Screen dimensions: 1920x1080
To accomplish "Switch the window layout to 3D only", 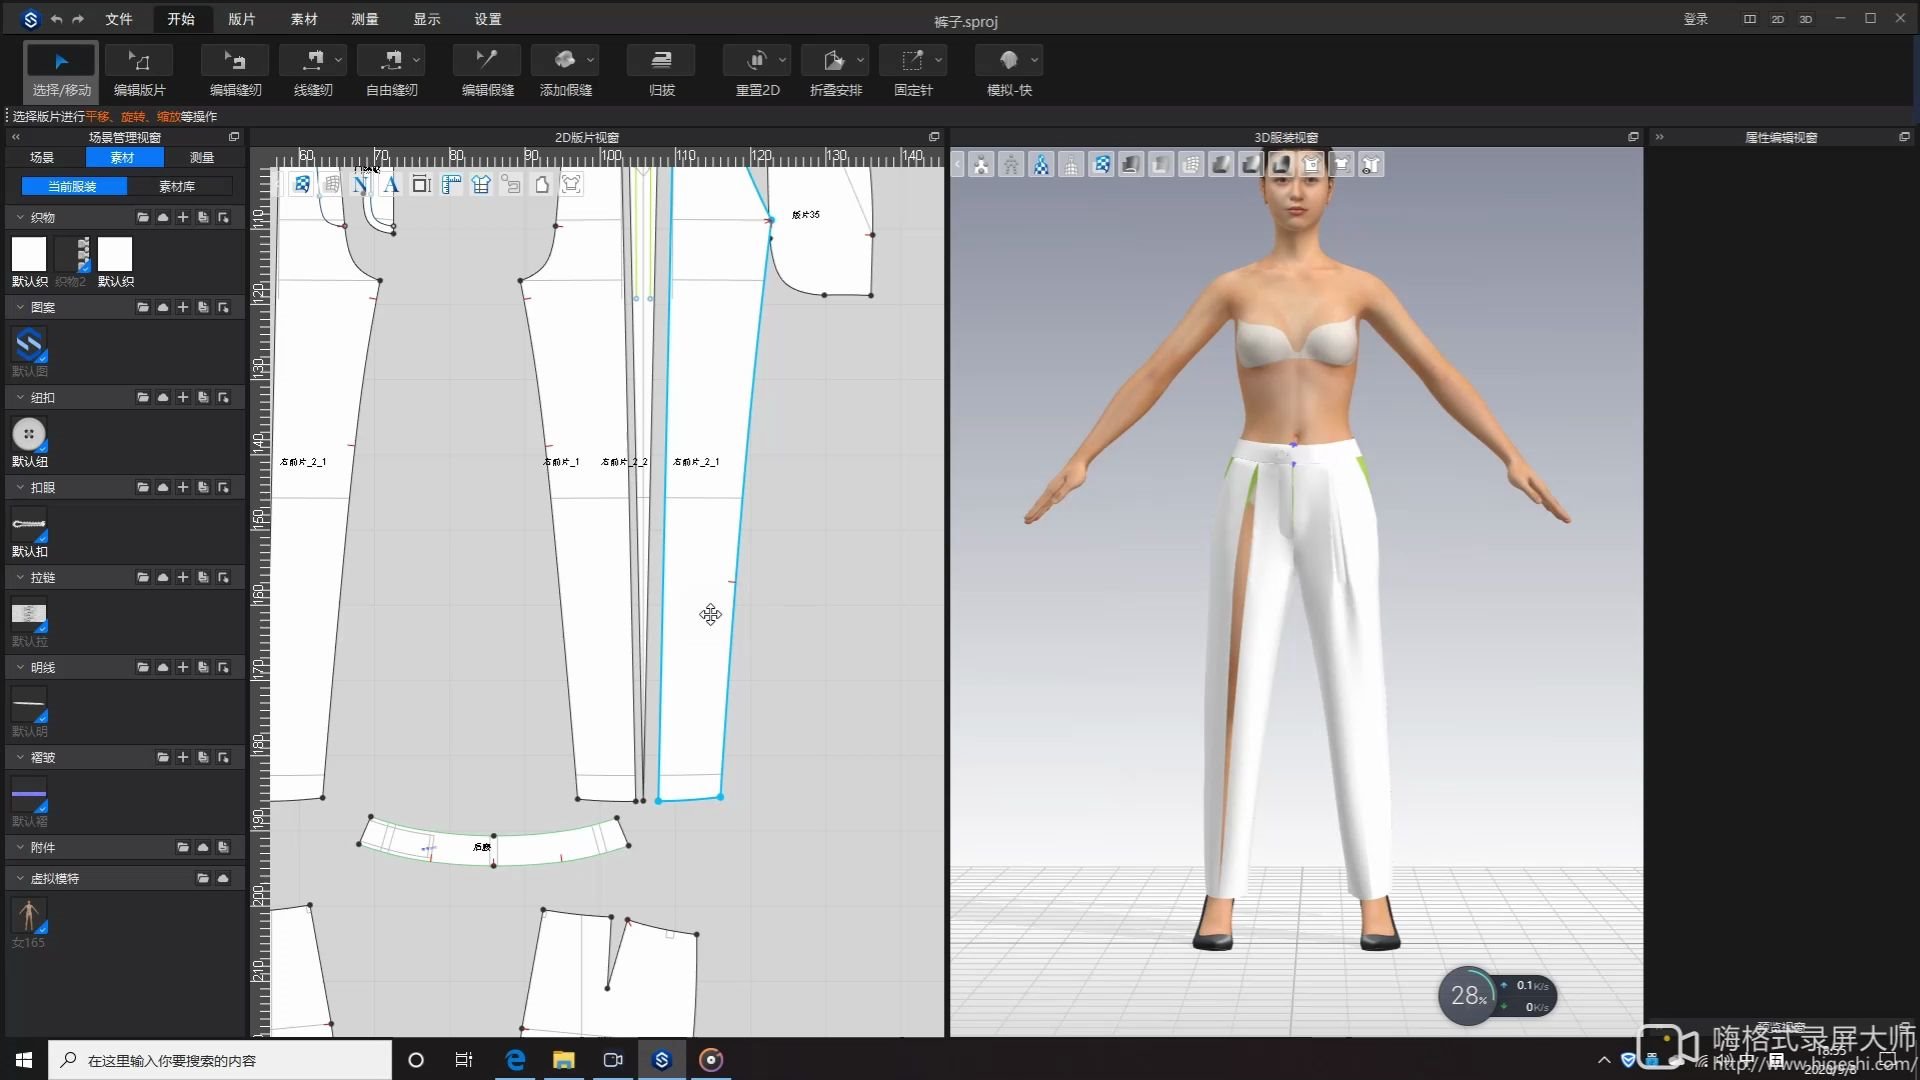I will point(1806,19).
